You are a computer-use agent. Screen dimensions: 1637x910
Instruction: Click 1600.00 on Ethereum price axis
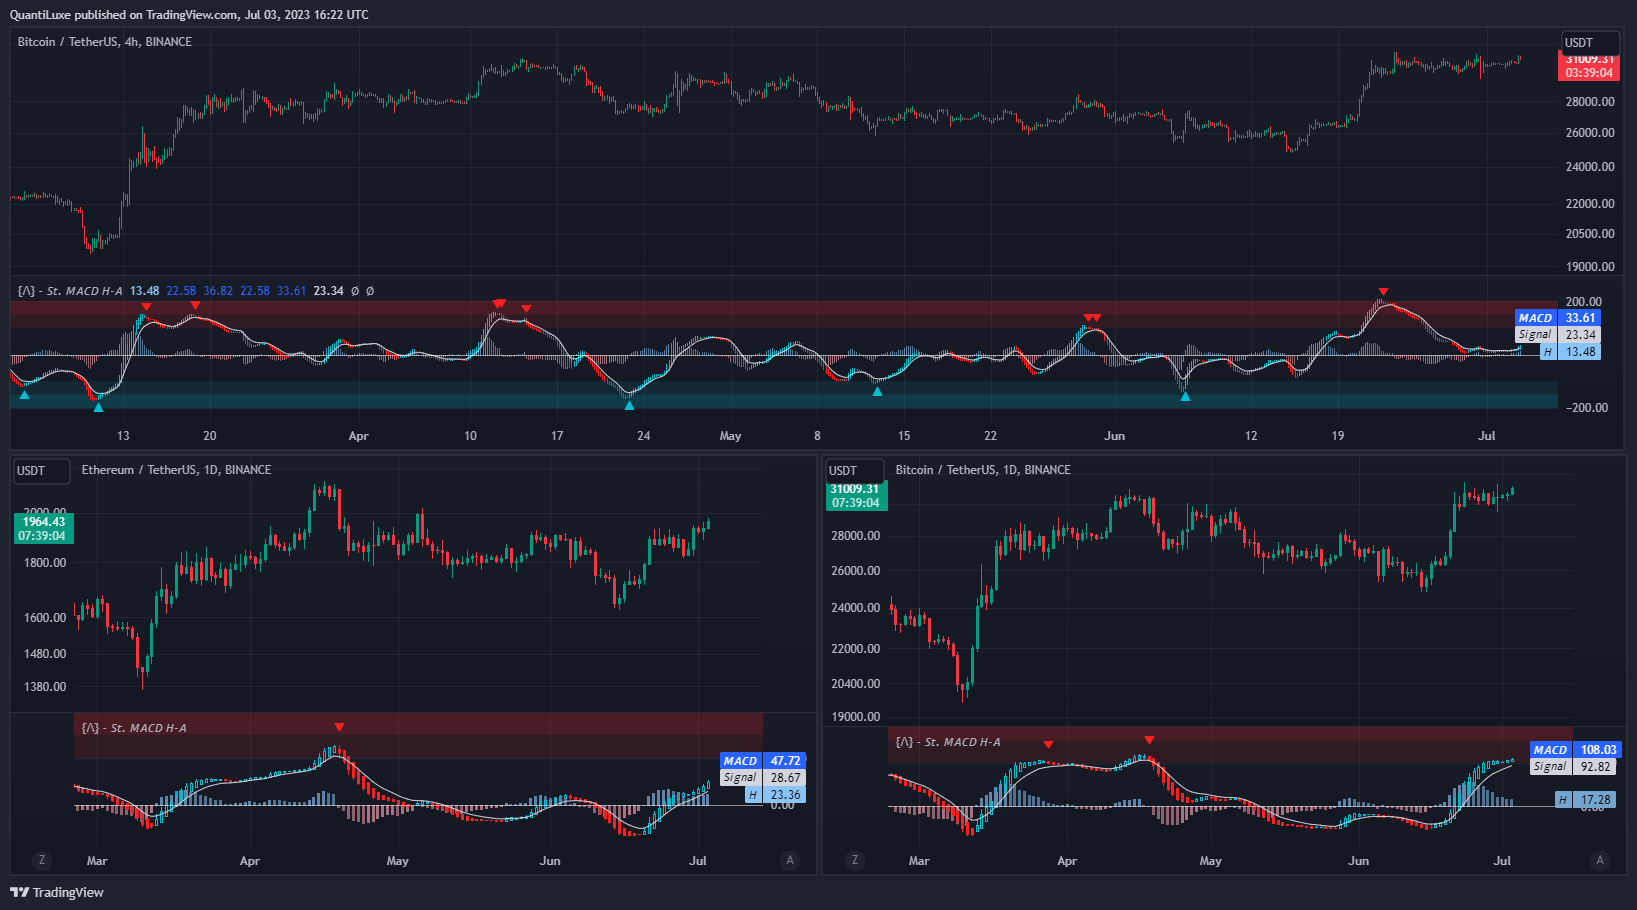(x=45, y=618)
